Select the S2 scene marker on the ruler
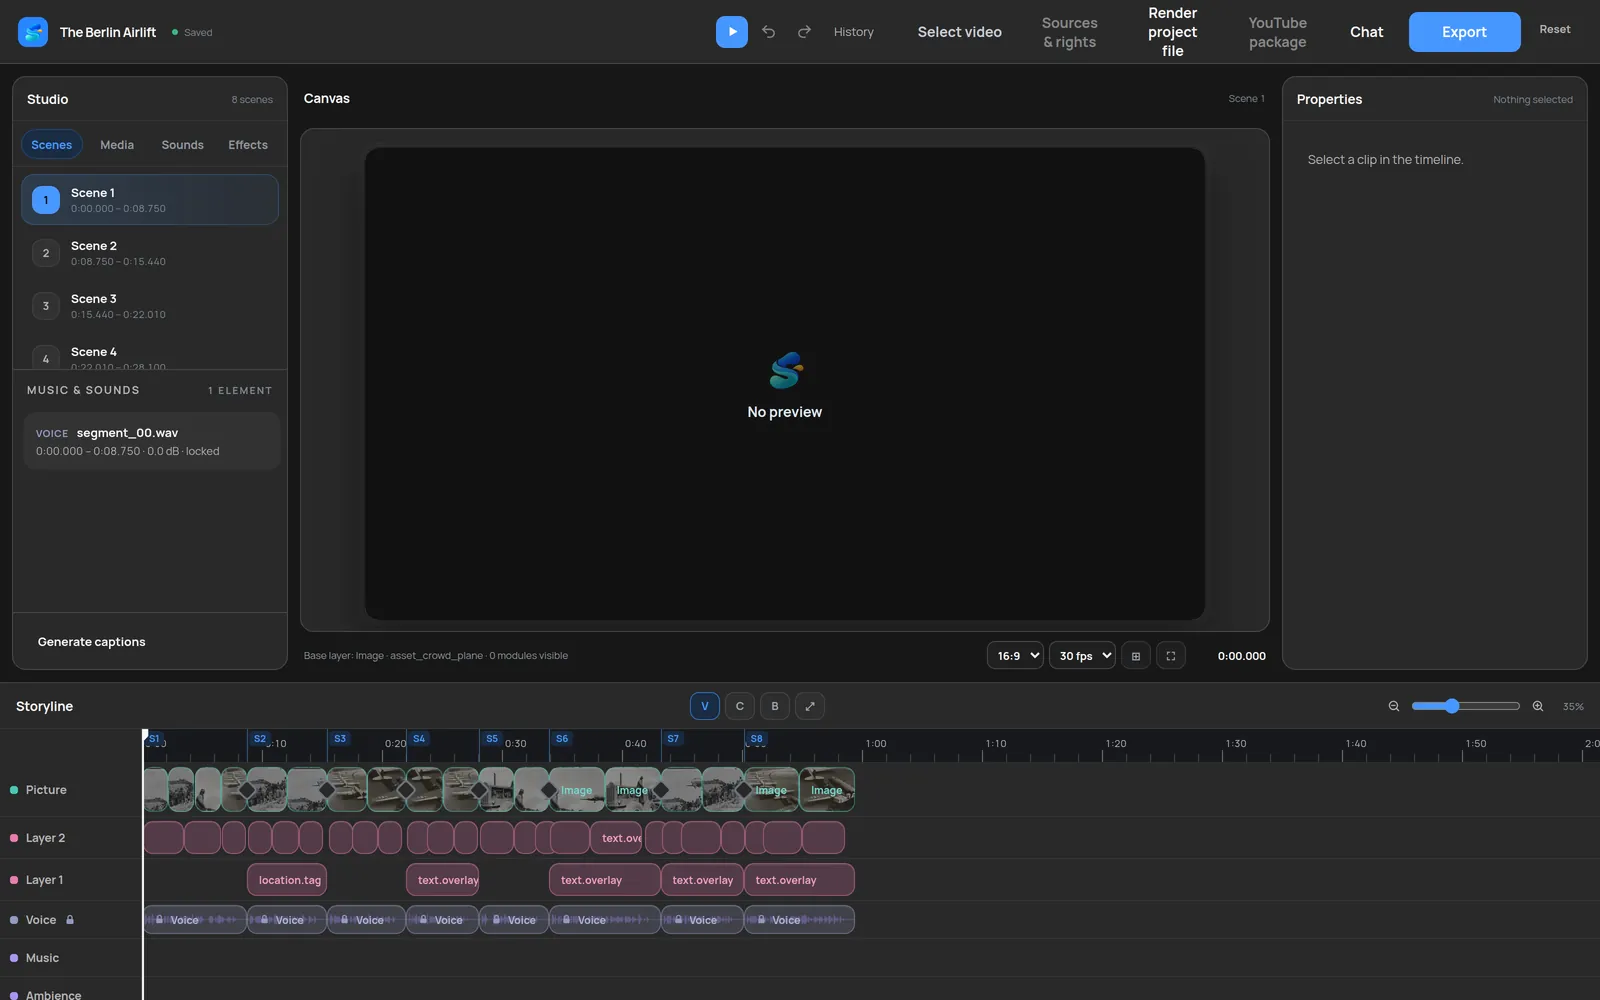Image resolution: width=1600 pixels, height=1000 pixels. pyautogui.click(x=260, y=739)
